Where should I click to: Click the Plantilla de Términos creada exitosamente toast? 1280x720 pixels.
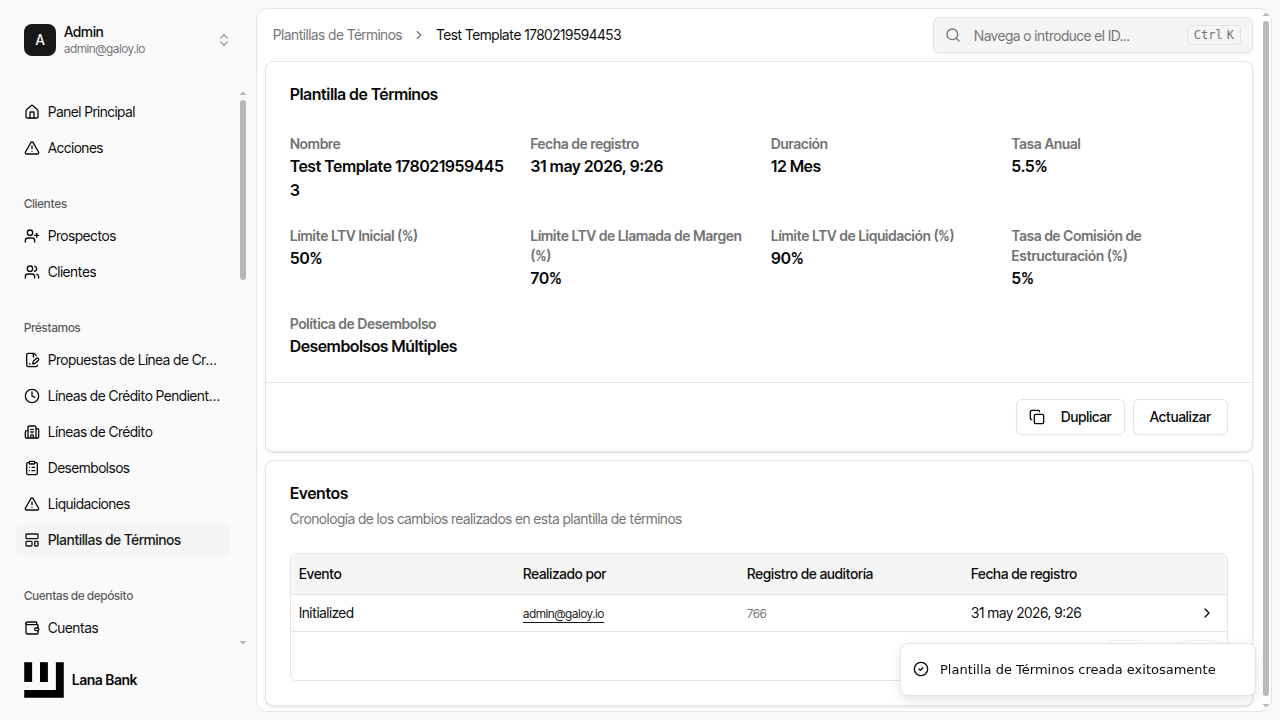(x=1078, y=669)
